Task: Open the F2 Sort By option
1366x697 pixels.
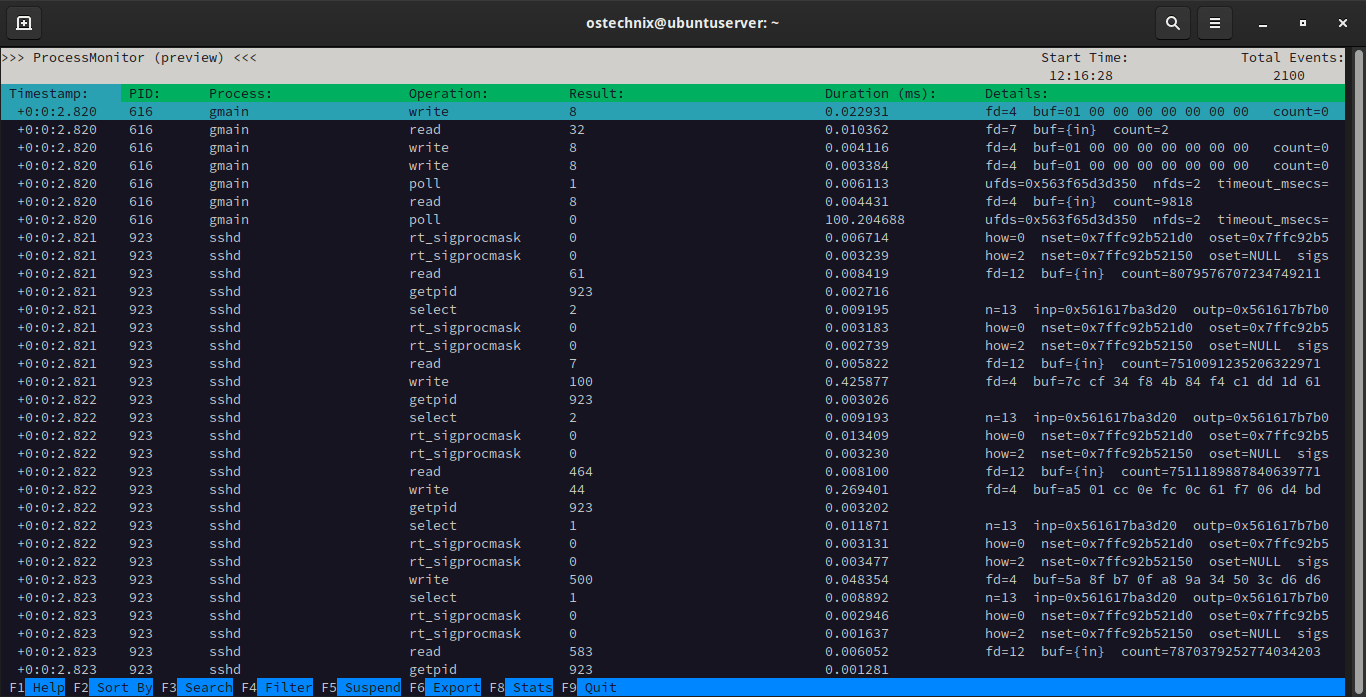Action: pyautogui.click(x=124, y=687)
